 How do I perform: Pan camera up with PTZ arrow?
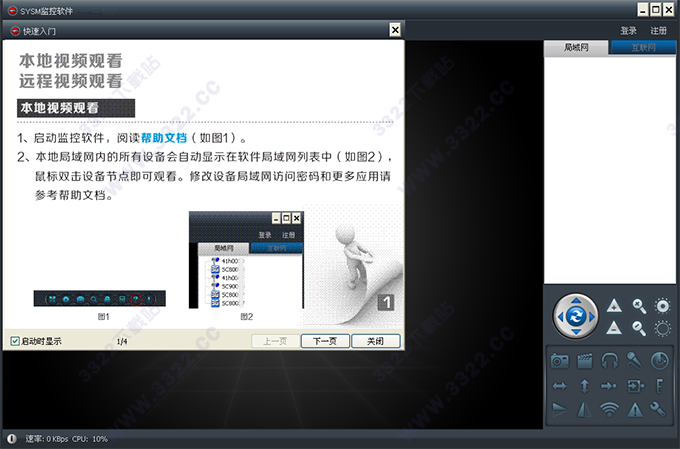click(x=575, y=300)
